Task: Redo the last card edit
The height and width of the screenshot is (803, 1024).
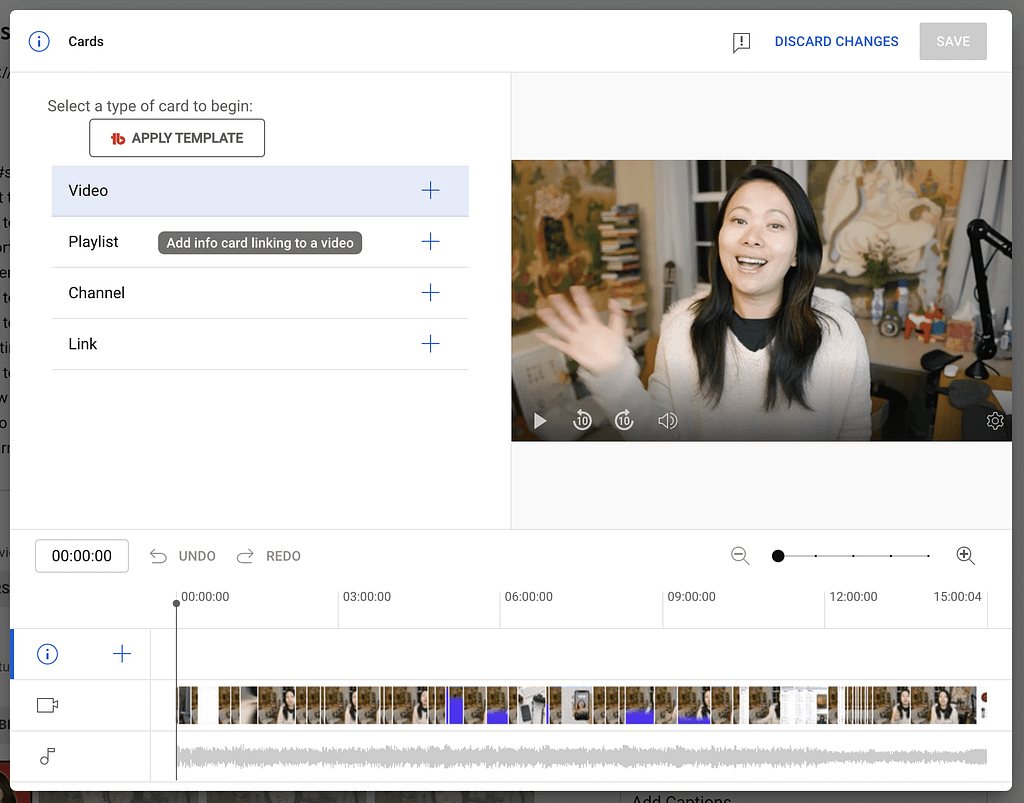Action: click(x=268, y=555)
